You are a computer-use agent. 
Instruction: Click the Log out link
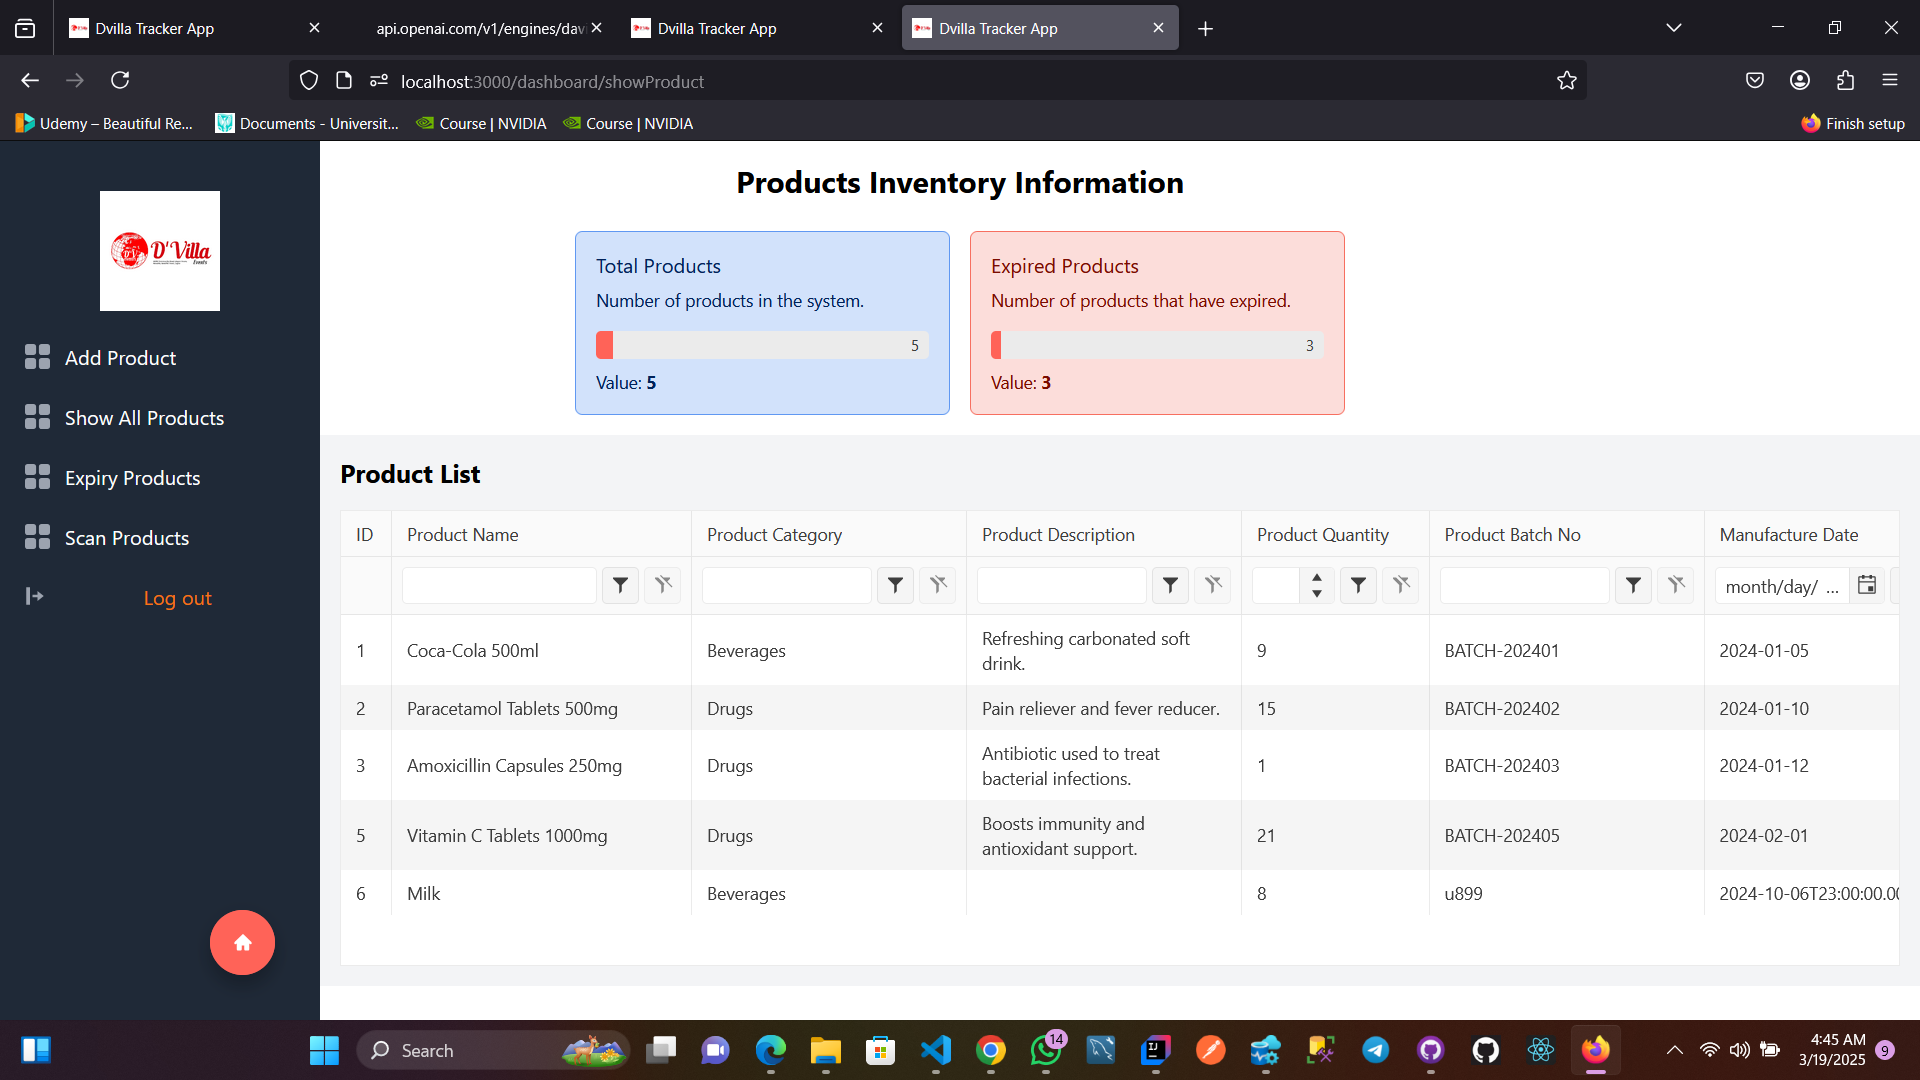177,598
